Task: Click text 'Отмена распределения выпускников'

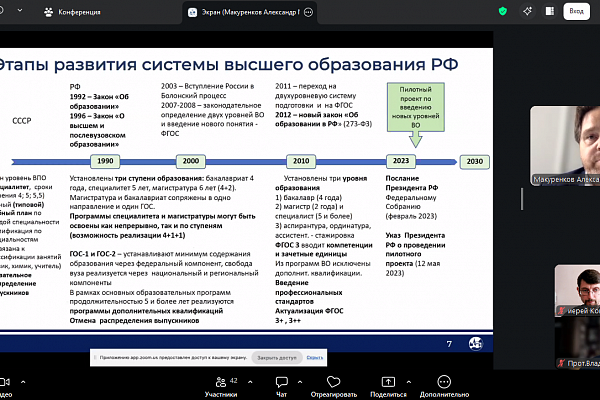Action: [x=134, y=321]
